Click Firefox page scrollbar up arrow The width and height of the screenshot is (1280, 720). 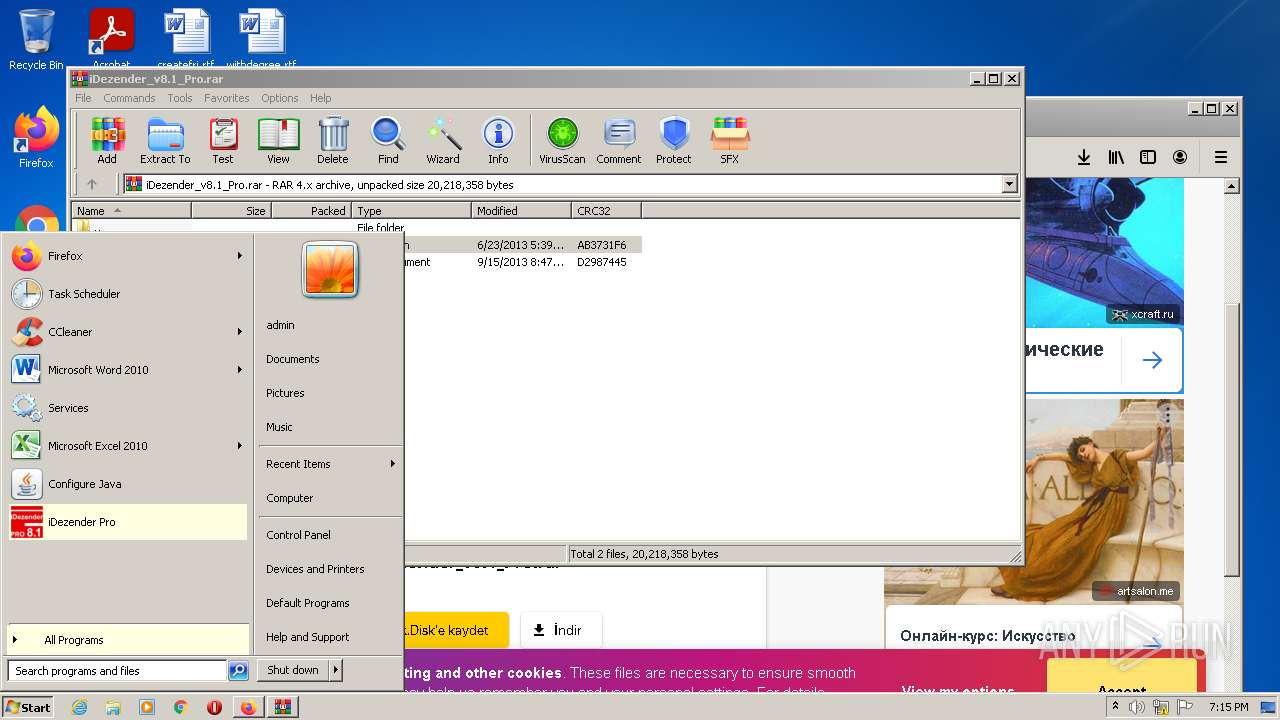[1232, 186]
